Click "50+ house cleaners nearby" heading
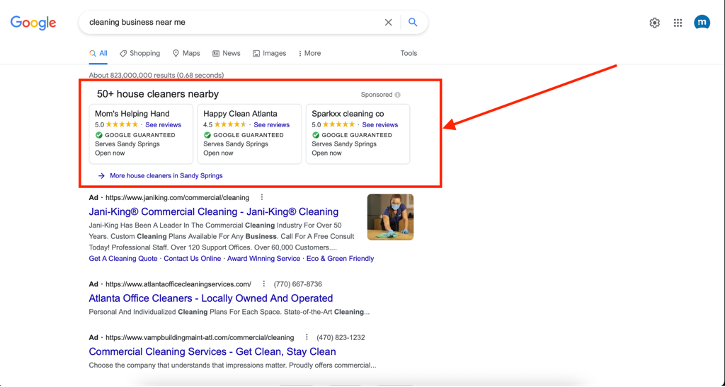Viewport: 725px width, 387px height. pyautogui.click(x=158, y=94)
